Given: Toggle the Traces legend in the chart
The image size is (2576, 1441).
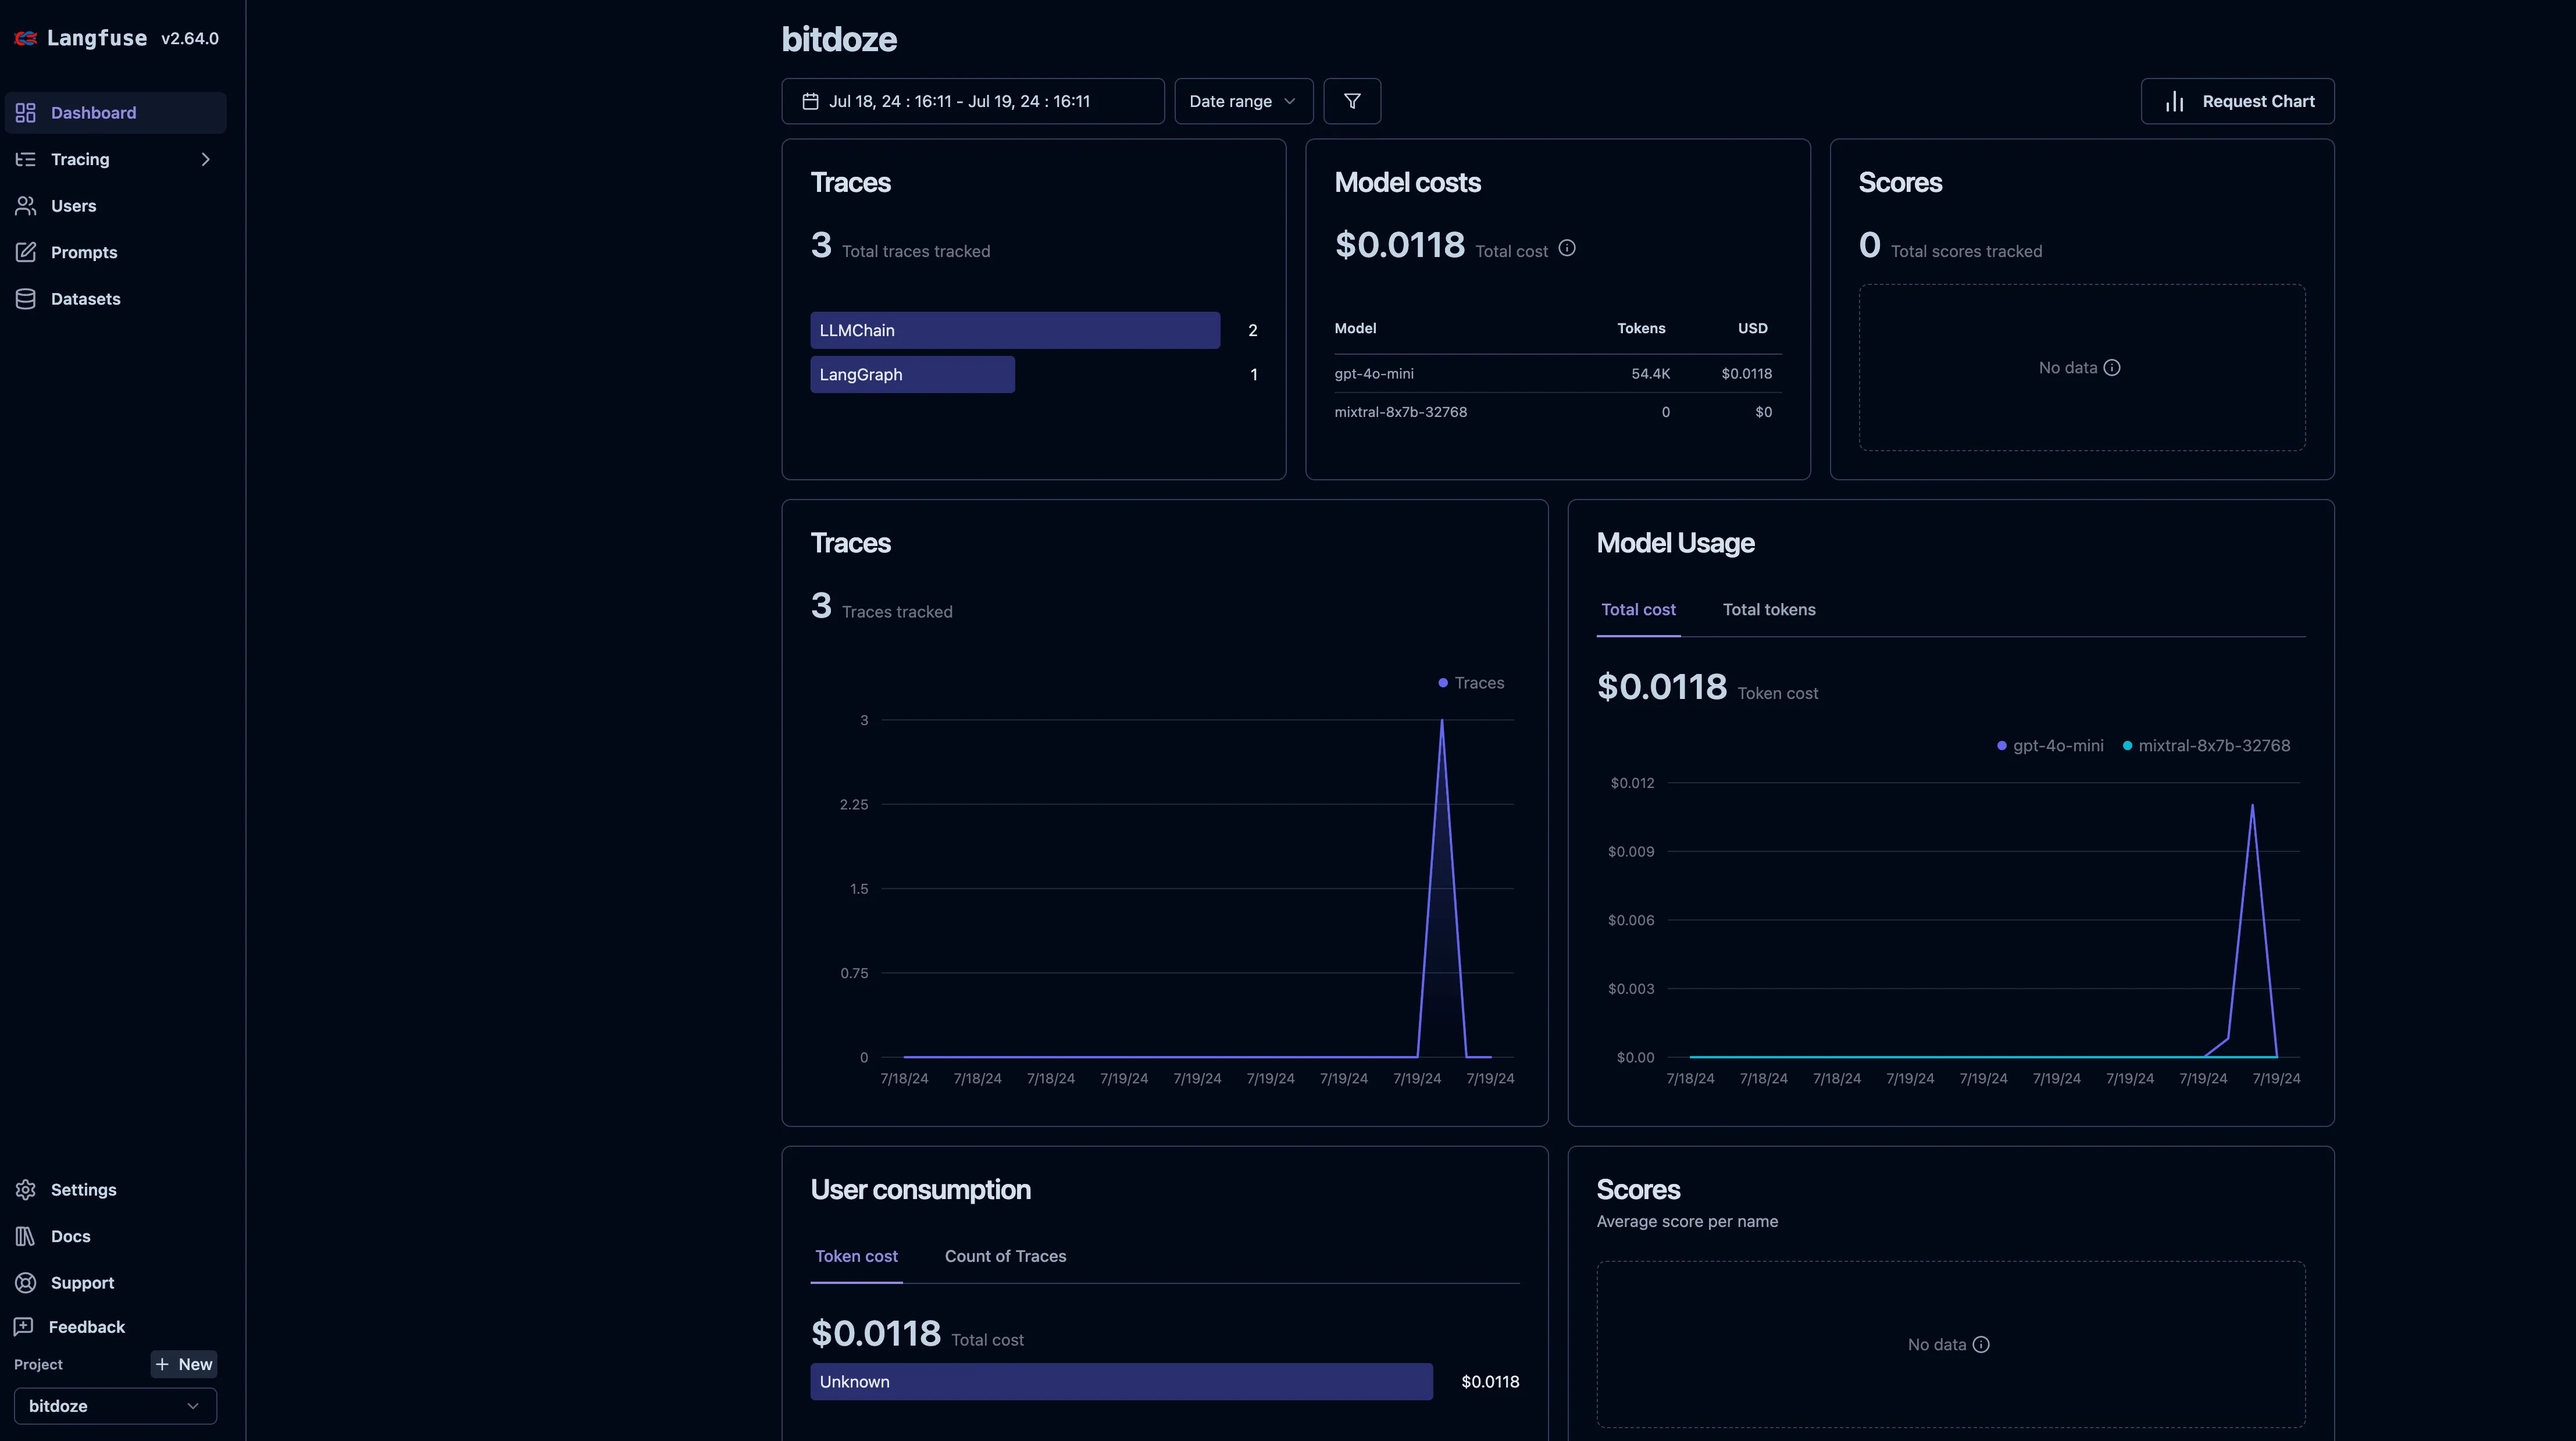Looking at the screenshot, I should pos(1470,683).
